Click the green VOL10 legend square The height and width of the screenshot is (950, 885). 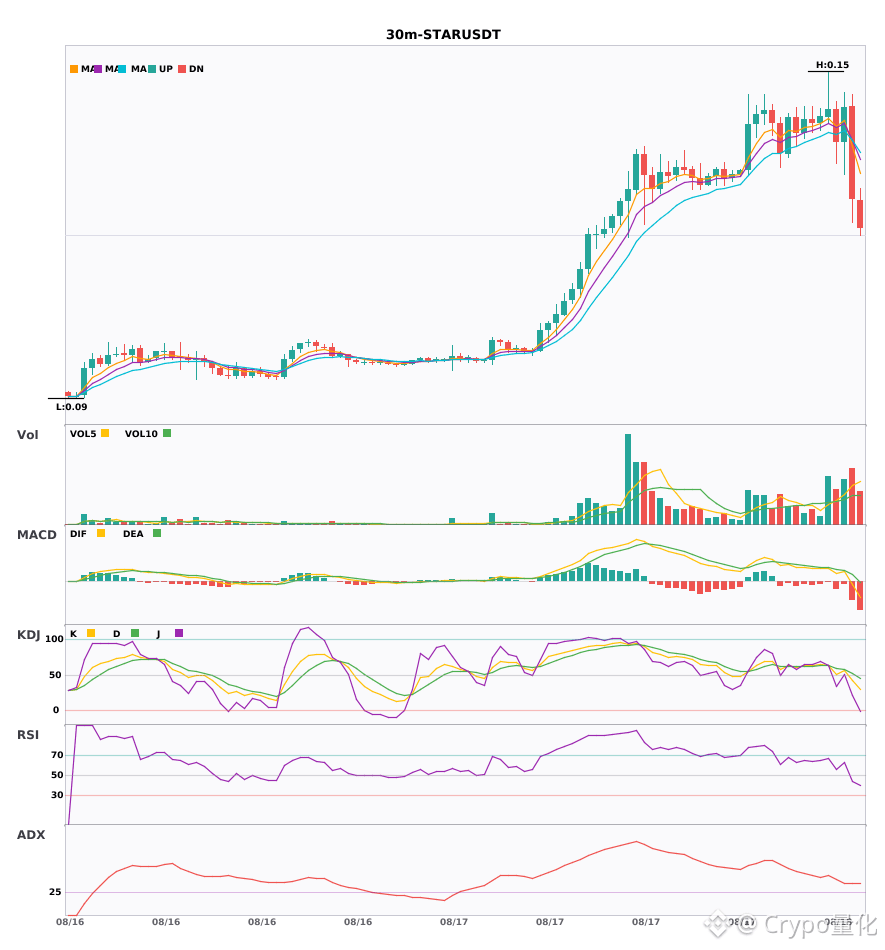[x=167, y=433]
